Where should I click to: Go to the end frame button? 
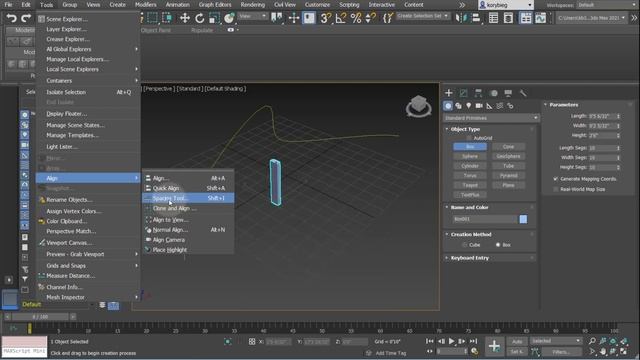pos(473,341)
